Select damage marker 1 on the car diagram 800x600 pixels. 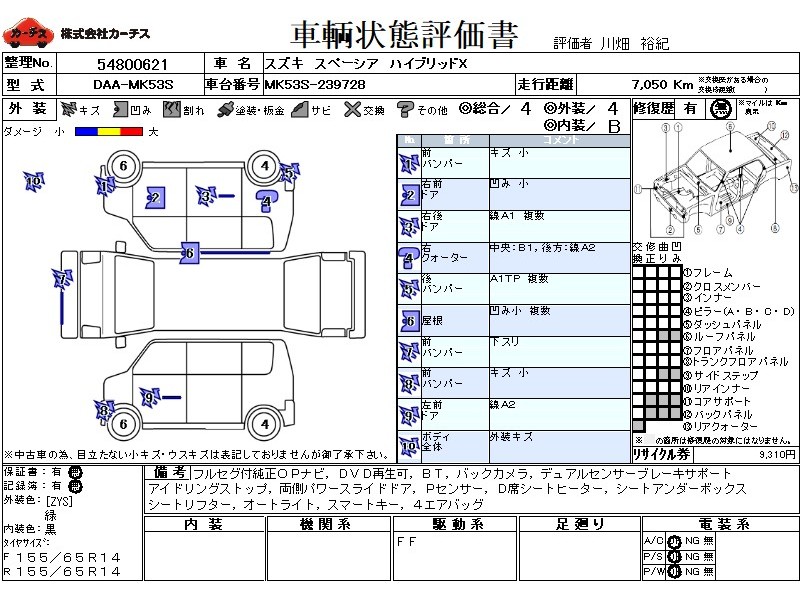click(105, 186)
